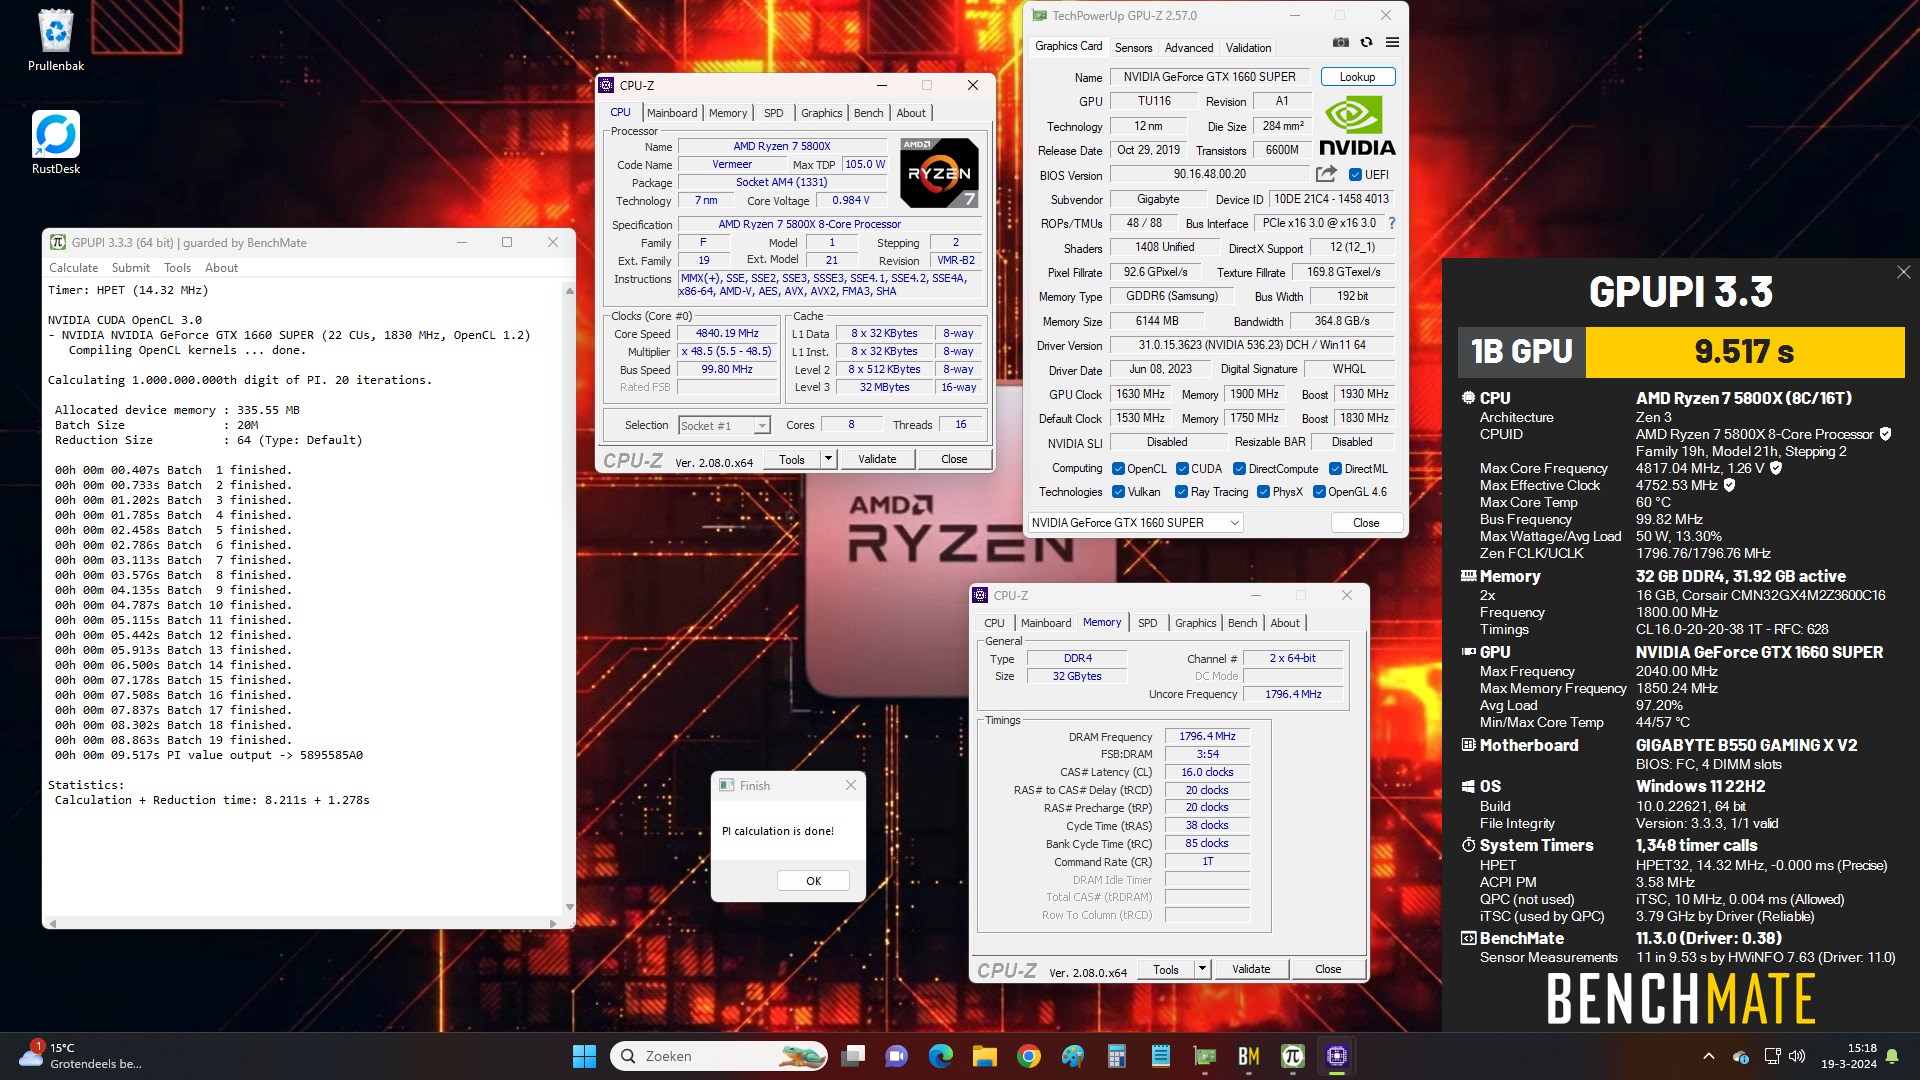Image resolution: width=1920 pixels, height=1080 pixels.
Task: Open the RustDesk desktop icon
Action: point(56,143)
